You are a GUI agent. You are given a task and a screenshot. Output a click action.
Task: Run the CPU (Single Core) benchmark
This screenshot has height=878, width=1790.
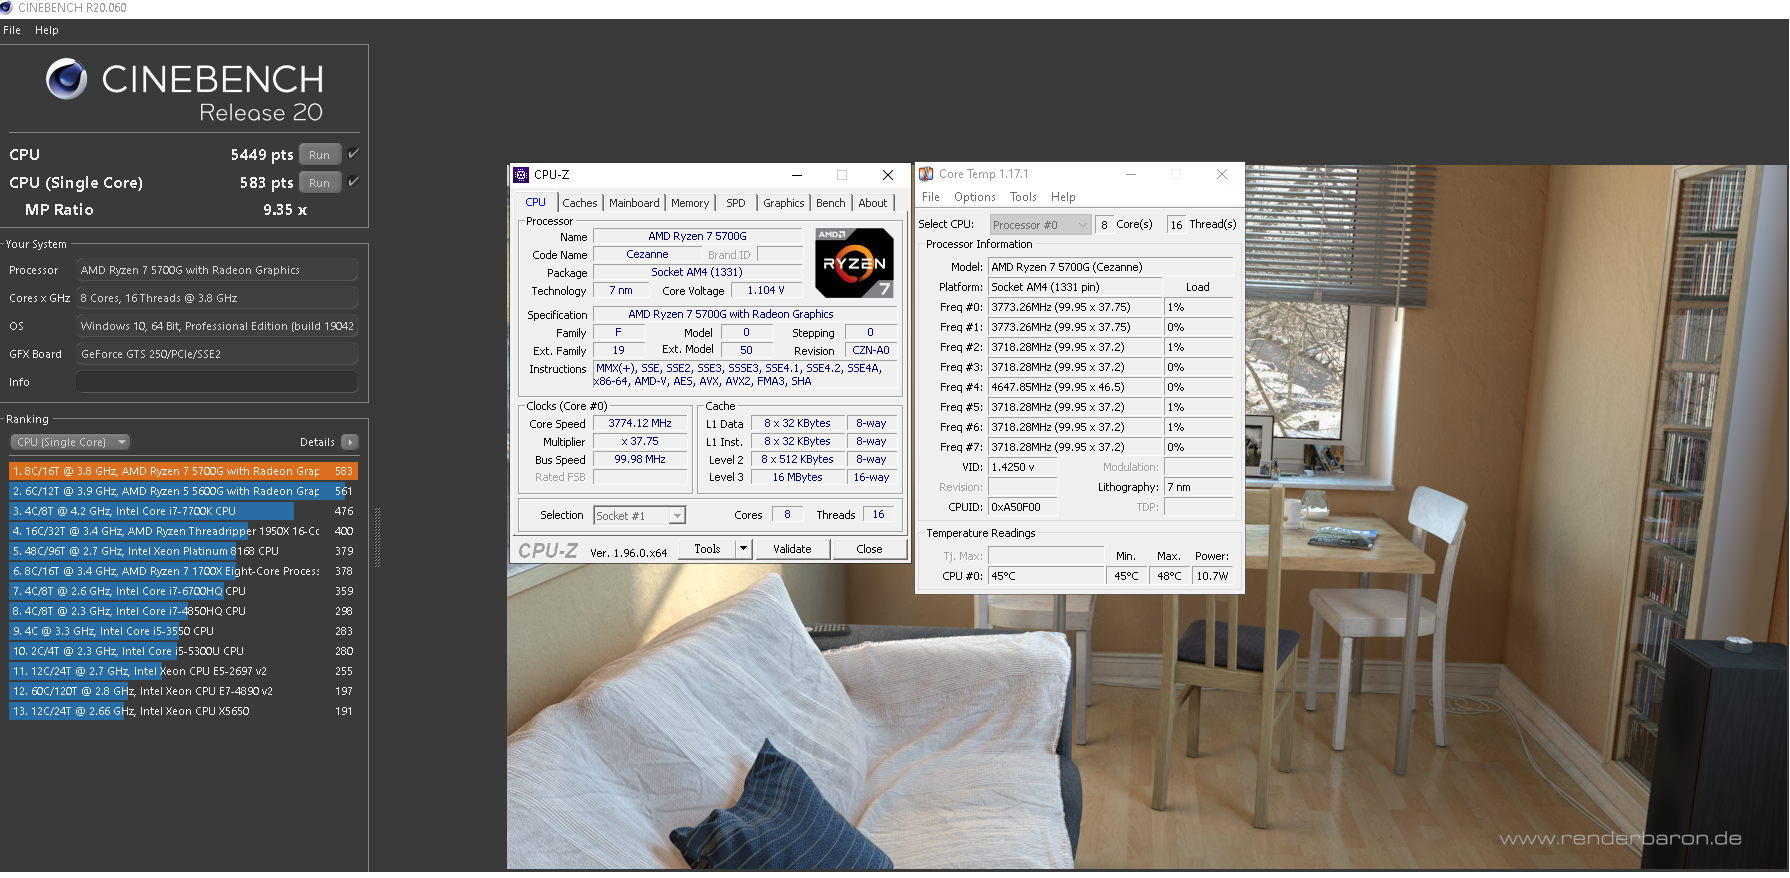click(x=320, y=183)
